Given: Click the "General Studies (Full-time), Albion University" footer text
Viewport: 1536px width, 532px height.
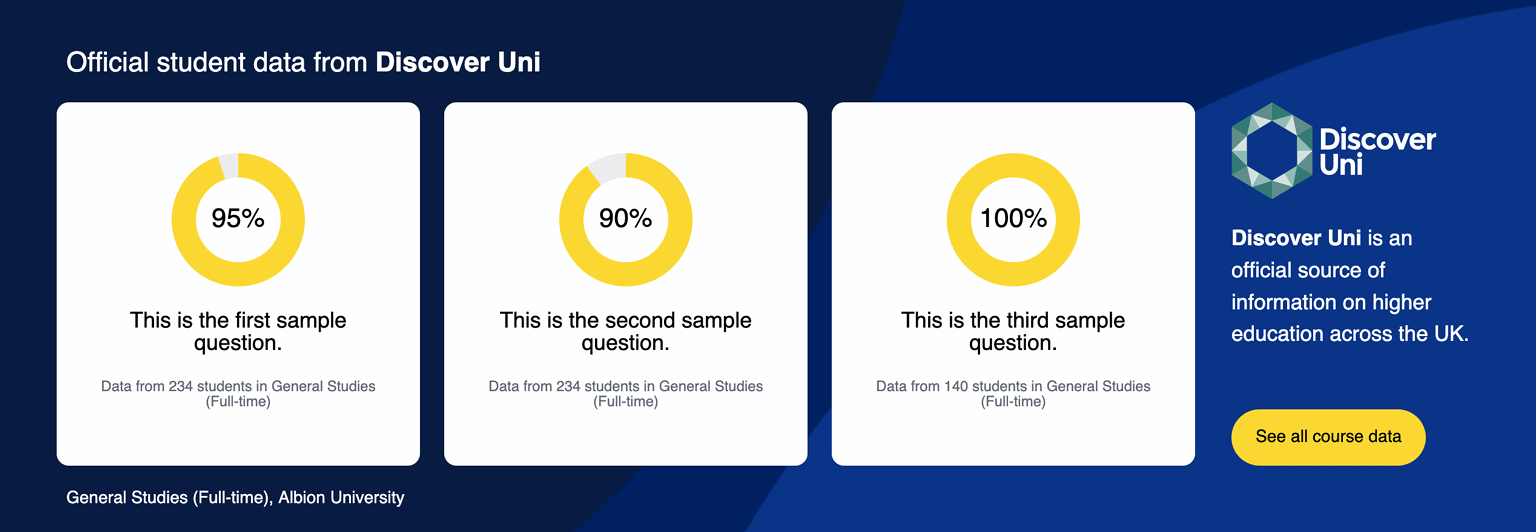Looking at the screenshot, I should click(x=235, y=497).
